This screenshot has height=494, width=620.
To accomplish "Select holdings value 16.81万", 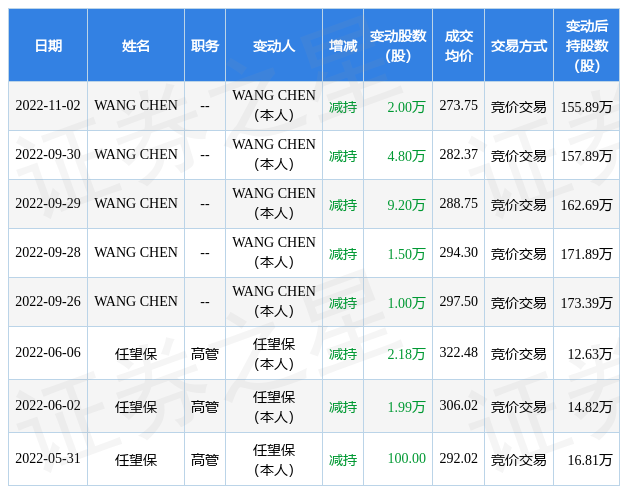I will point(590,460).
